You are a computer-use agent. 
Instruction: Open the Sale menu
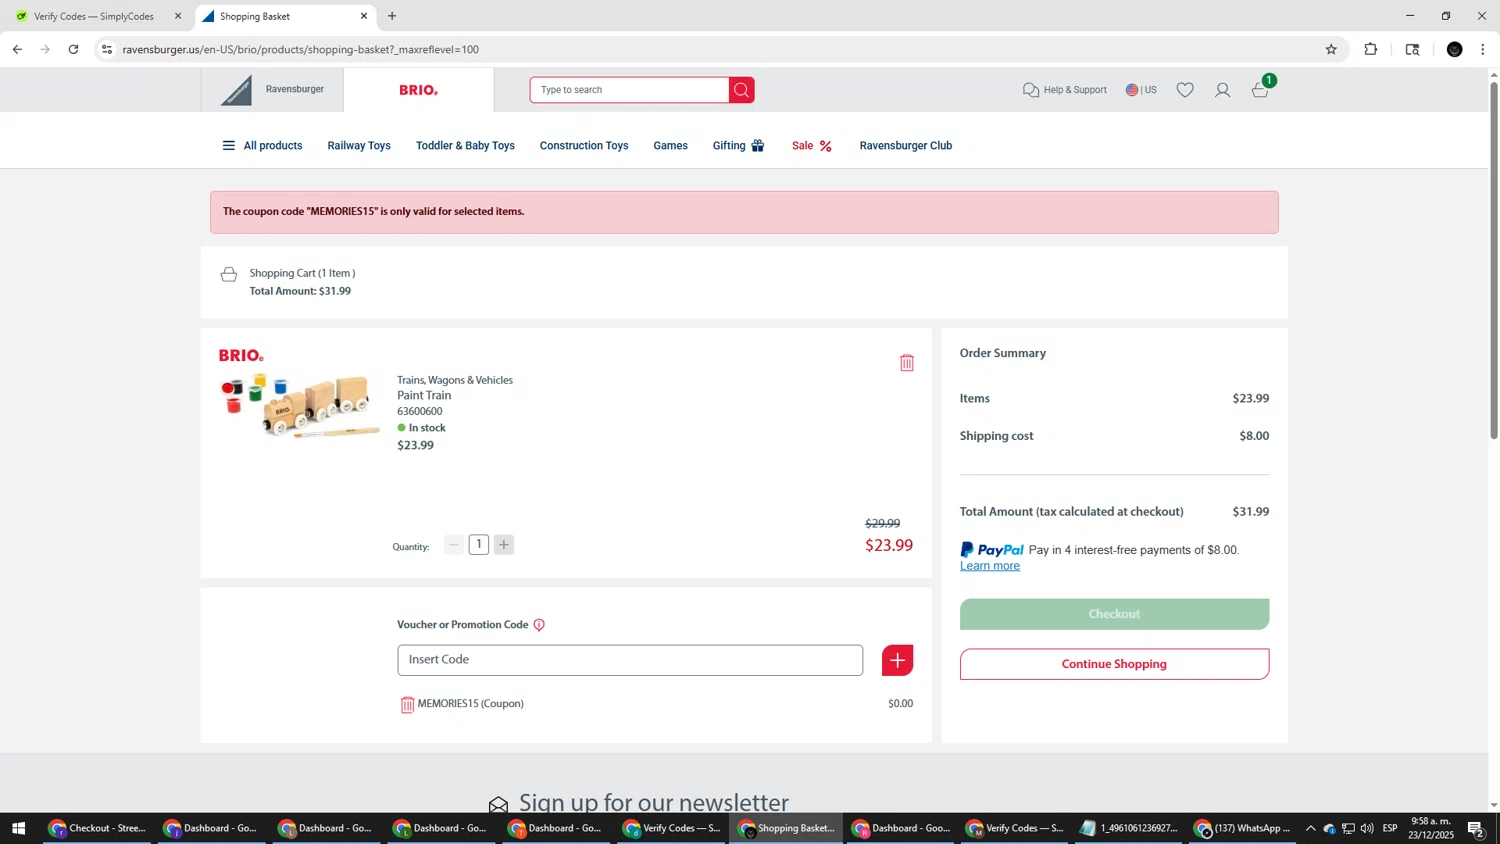pyautogui.click(x=811, y=146)
